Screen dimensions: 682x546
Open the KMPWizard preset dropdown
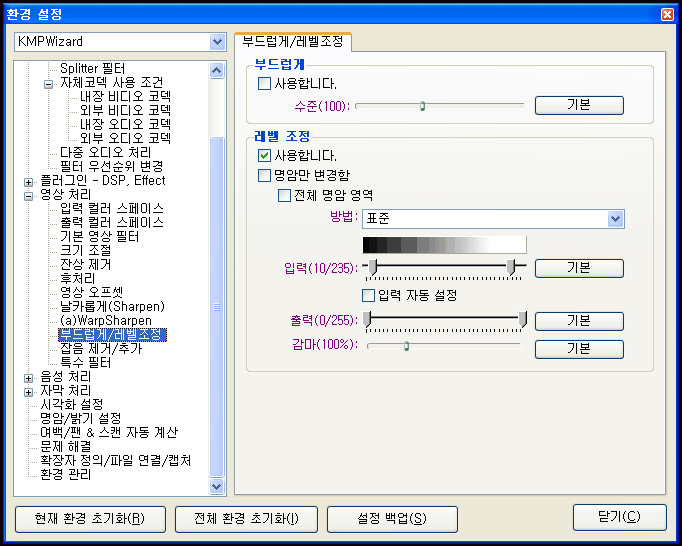click(217, 42)
